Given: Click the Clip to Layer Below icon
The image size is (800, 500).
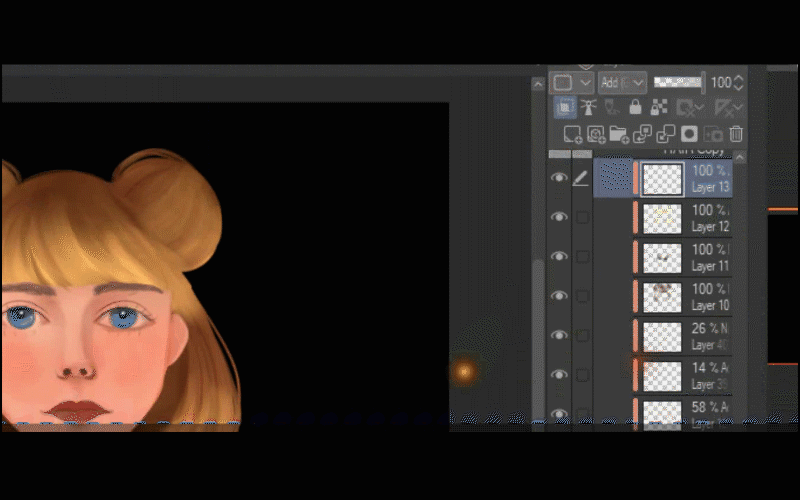Looking at the screenshot, I should click(x=564, y=108).
